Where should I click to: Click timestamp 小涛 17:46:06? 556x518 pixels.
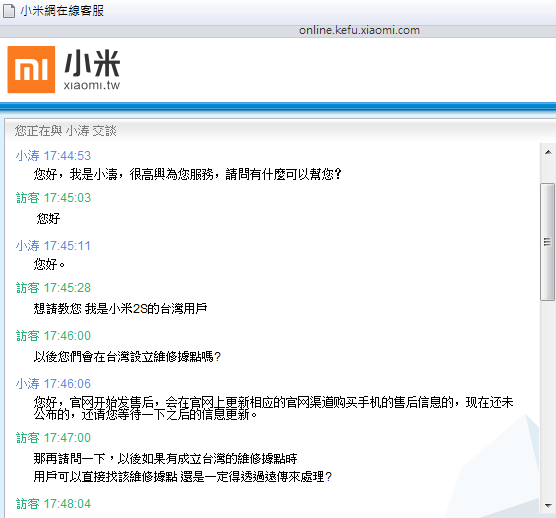[x=53, y=384]
